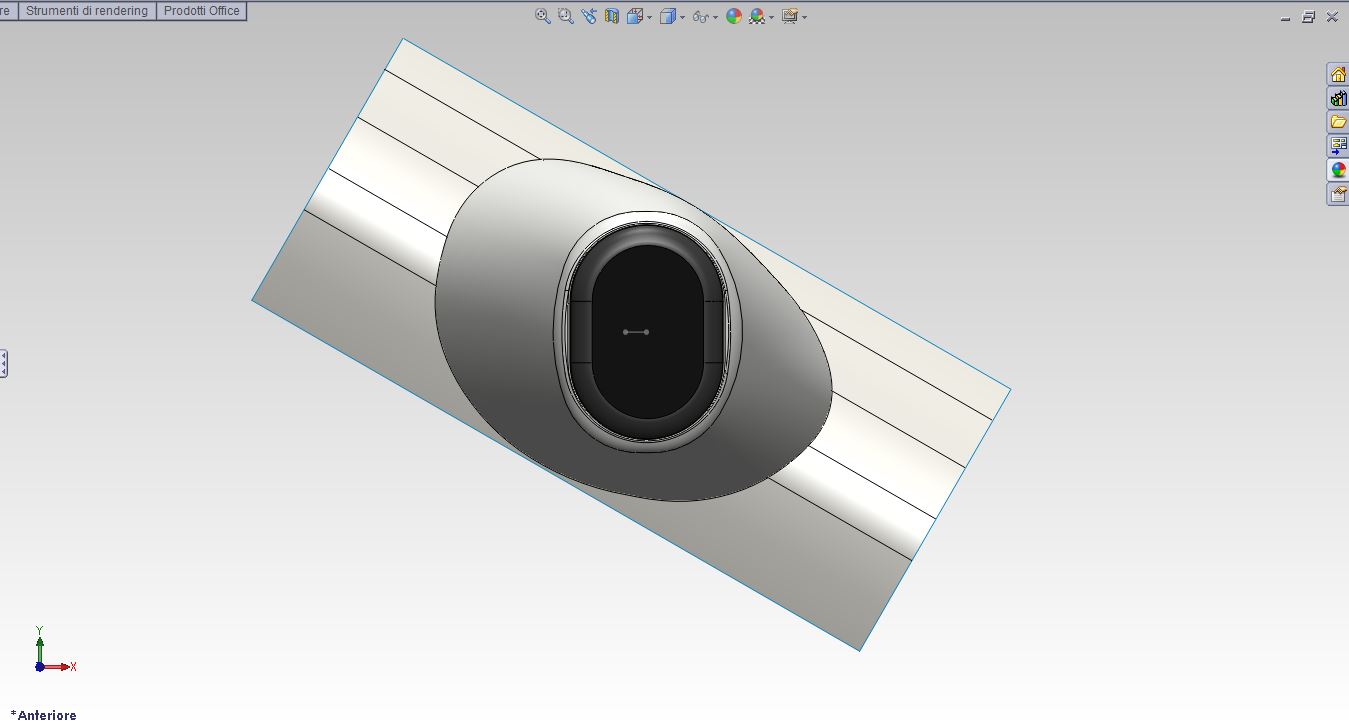Toggle the Section View tool

pyautogui.click(x=611, y=16)
